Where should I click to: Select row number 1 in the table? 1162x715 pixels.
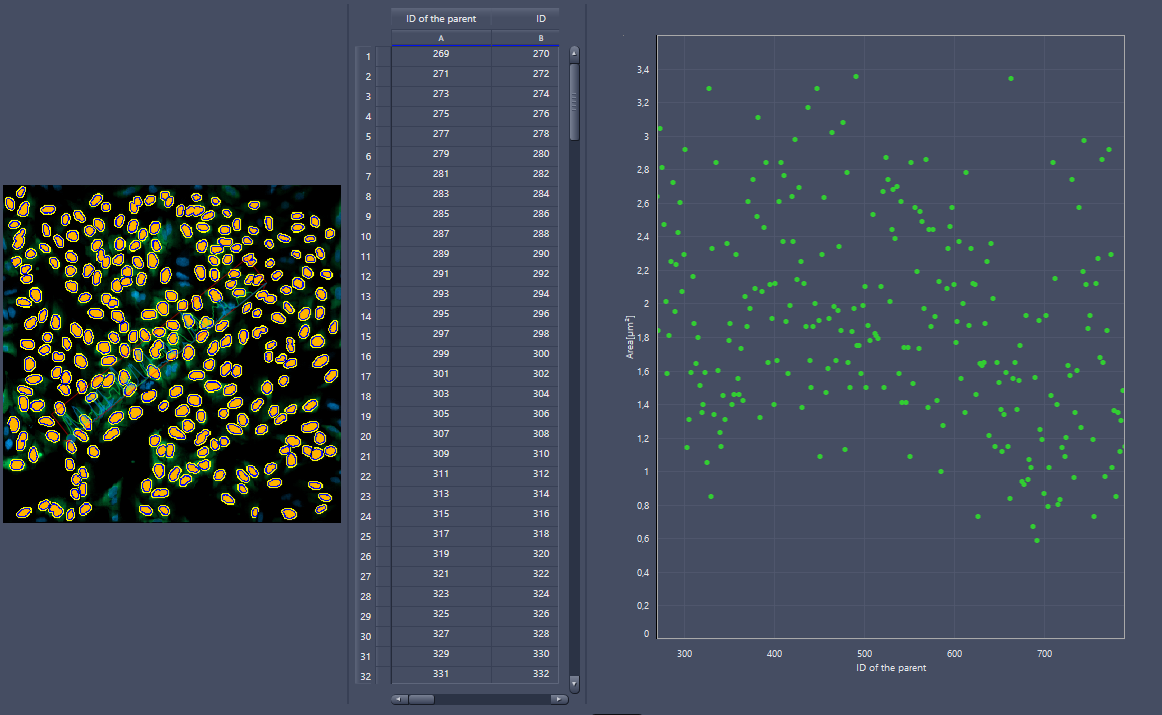click(x=366, y=57)
